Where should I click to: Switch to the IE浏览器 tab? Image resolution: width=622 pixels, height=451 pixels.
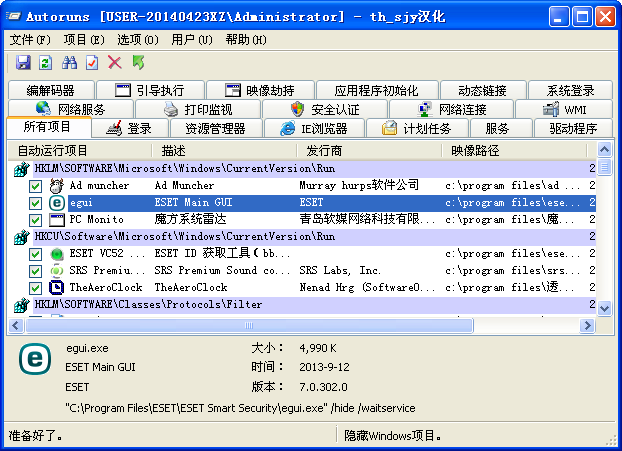[x=314, y=129]
